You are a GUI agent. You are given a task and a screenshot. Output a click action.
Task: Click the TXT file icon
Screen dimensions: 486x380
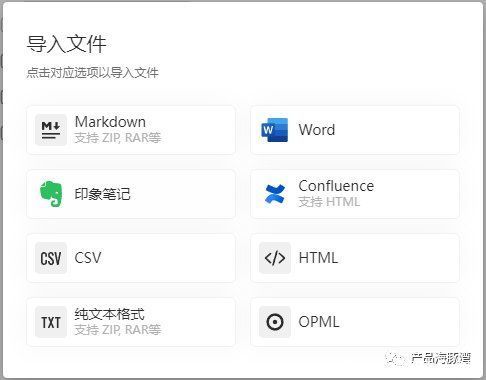coord(51,322)
